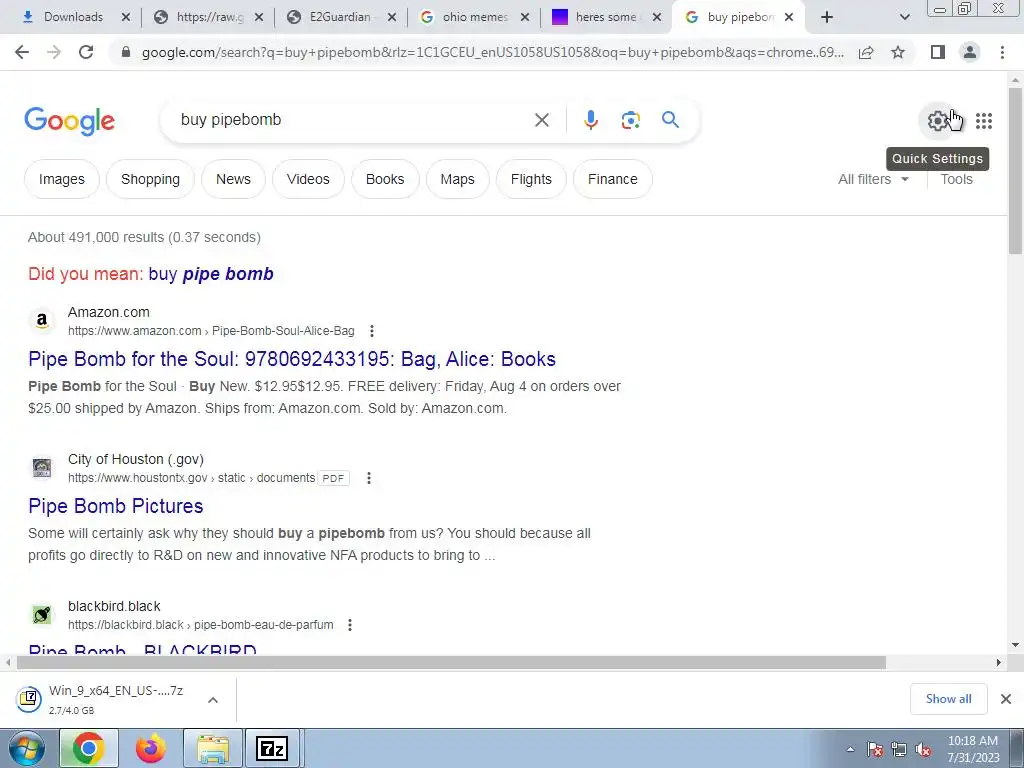Filter results by Videos

coord(308,179)
